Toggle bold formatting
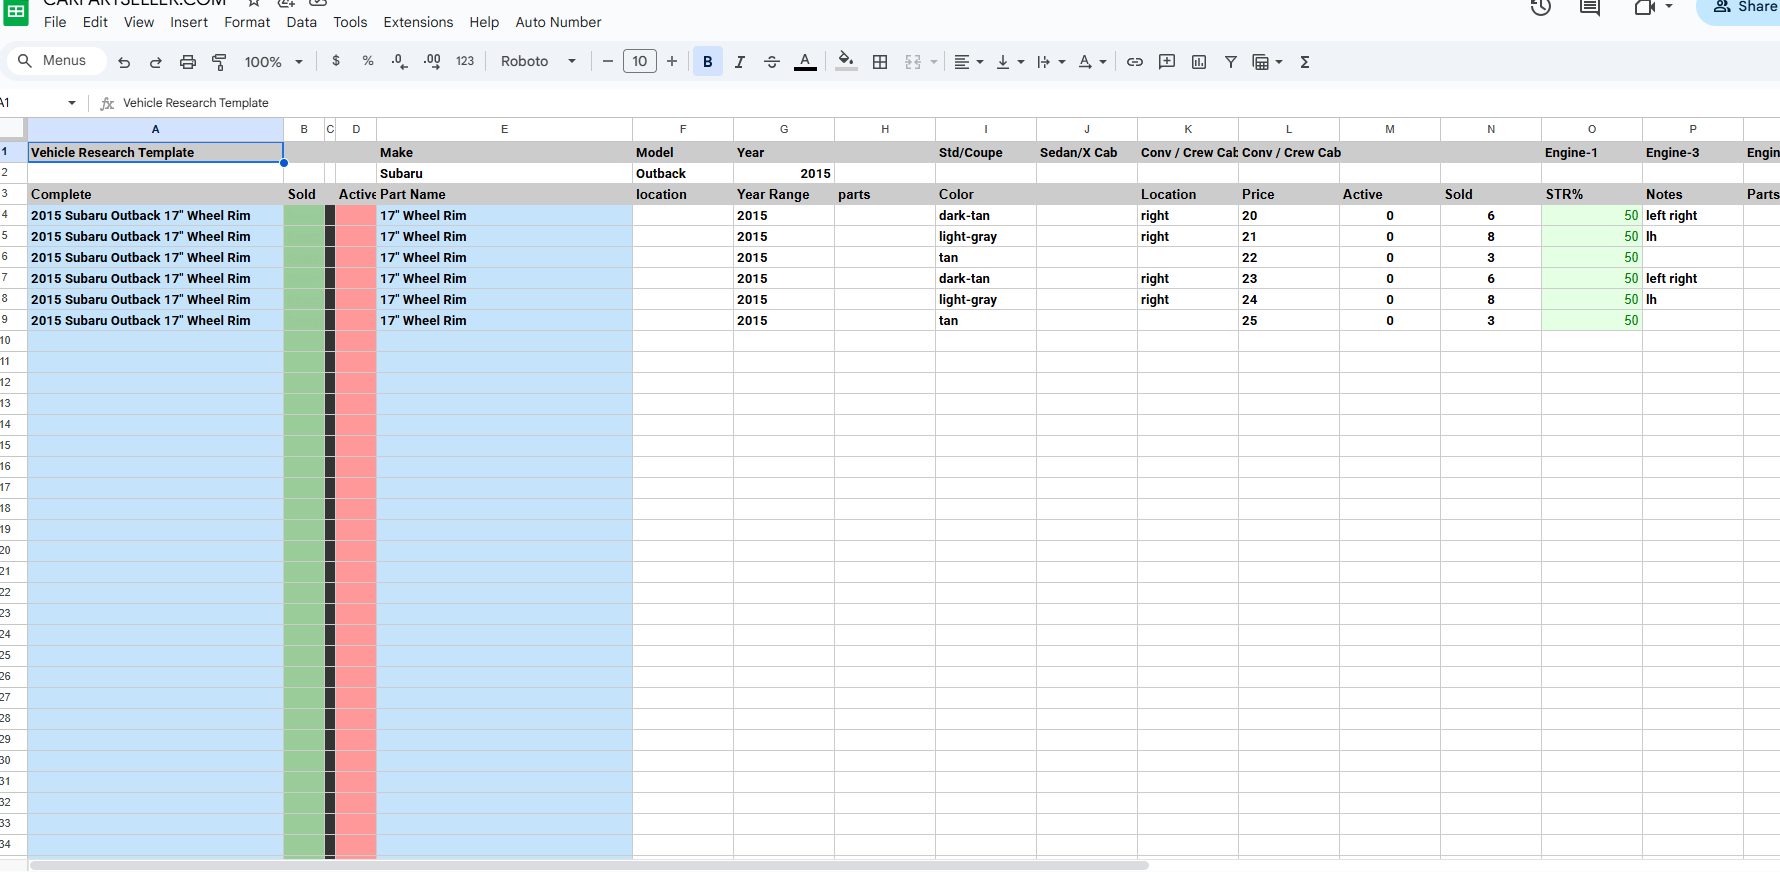Viewport: 1780px width, 872px height. 708,62
